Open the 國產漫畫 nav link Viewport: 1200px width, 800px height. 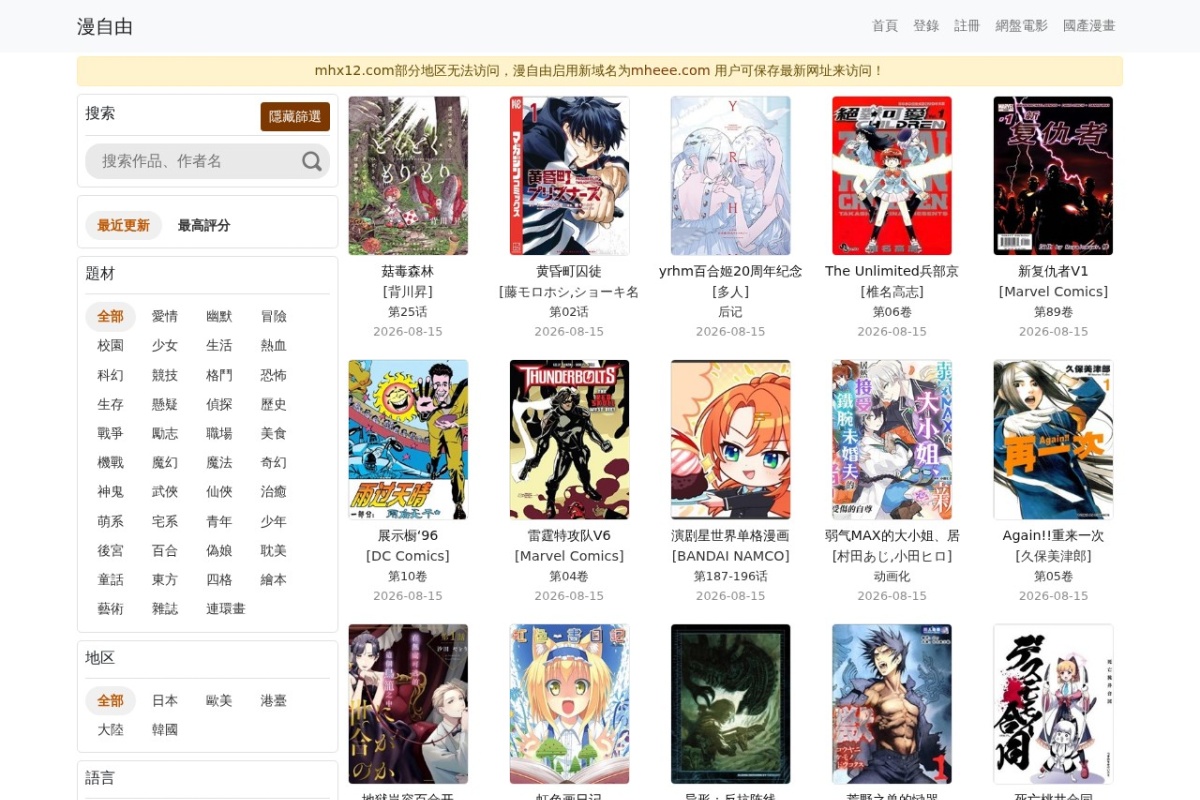tap(1089, 26)
